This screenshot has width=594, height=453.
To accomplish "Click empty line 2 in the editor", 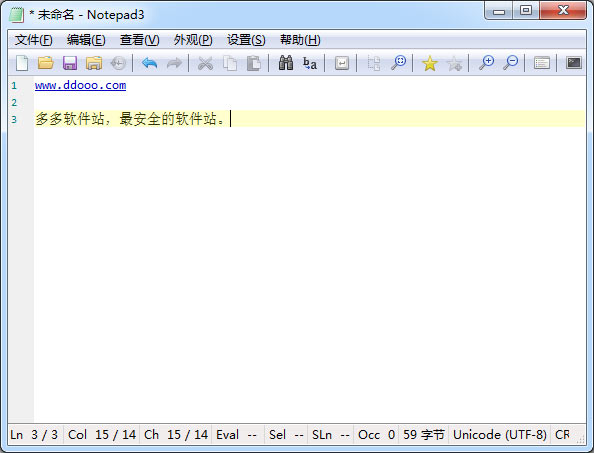I will pyautogui.click(x=310, y=102).
